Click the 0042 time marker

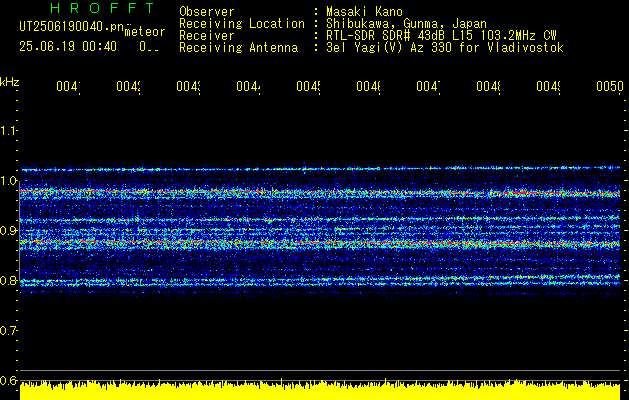point(128,86)
